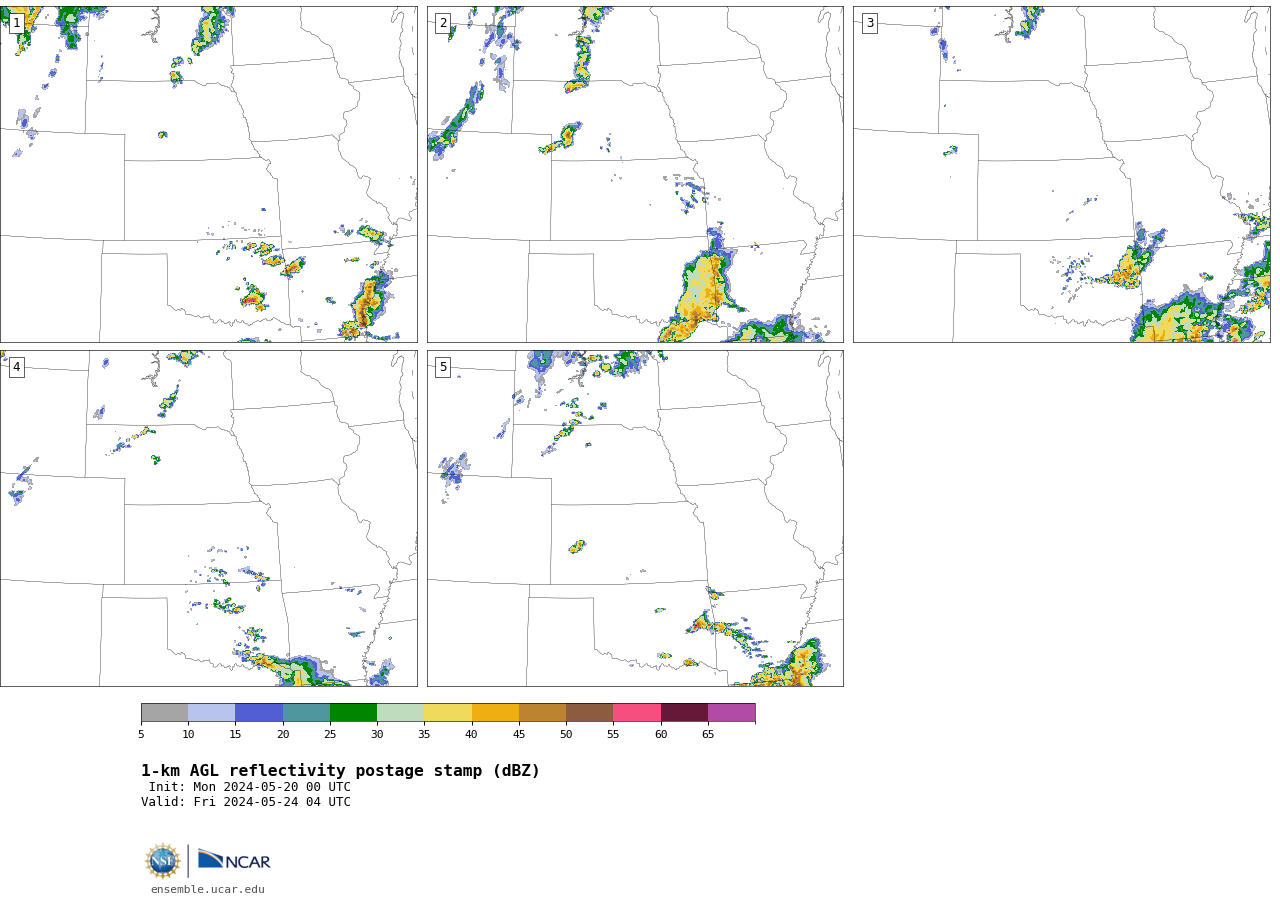Open ensemble member 5 reflectivity map
Viewport: 1280px width, 901px height.
pyautogui.click(x=635, y=518)
